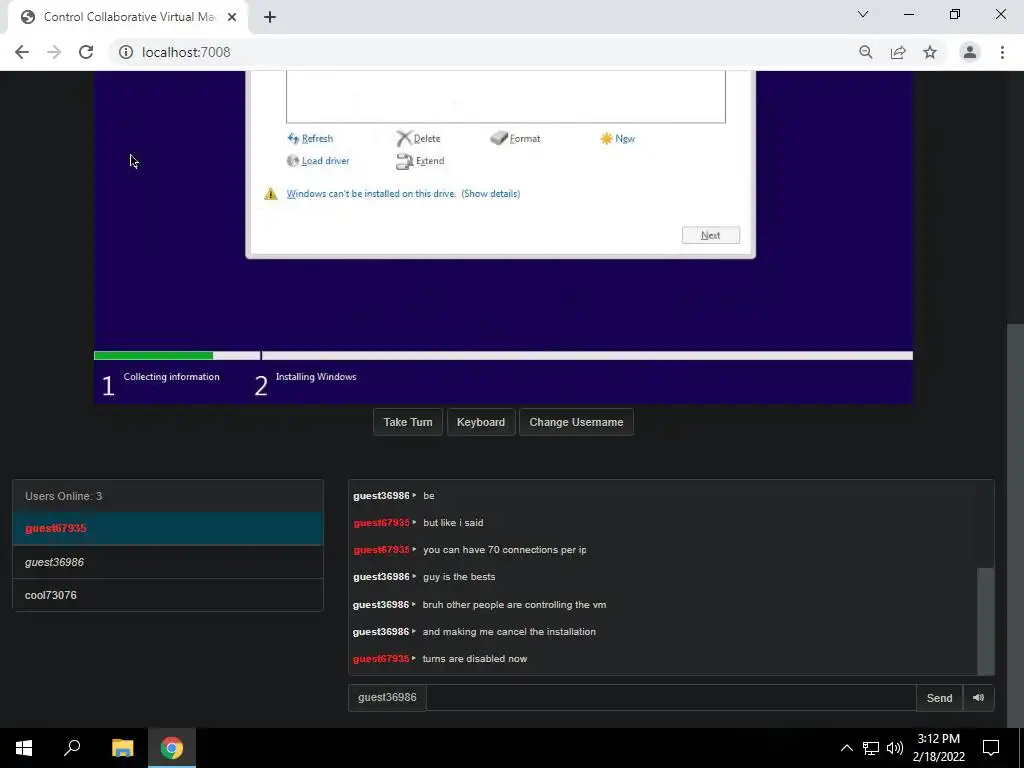Click the address bar showing localhost:7008
This screenshot has width=1024, height=768.
(x=483, y=52)
